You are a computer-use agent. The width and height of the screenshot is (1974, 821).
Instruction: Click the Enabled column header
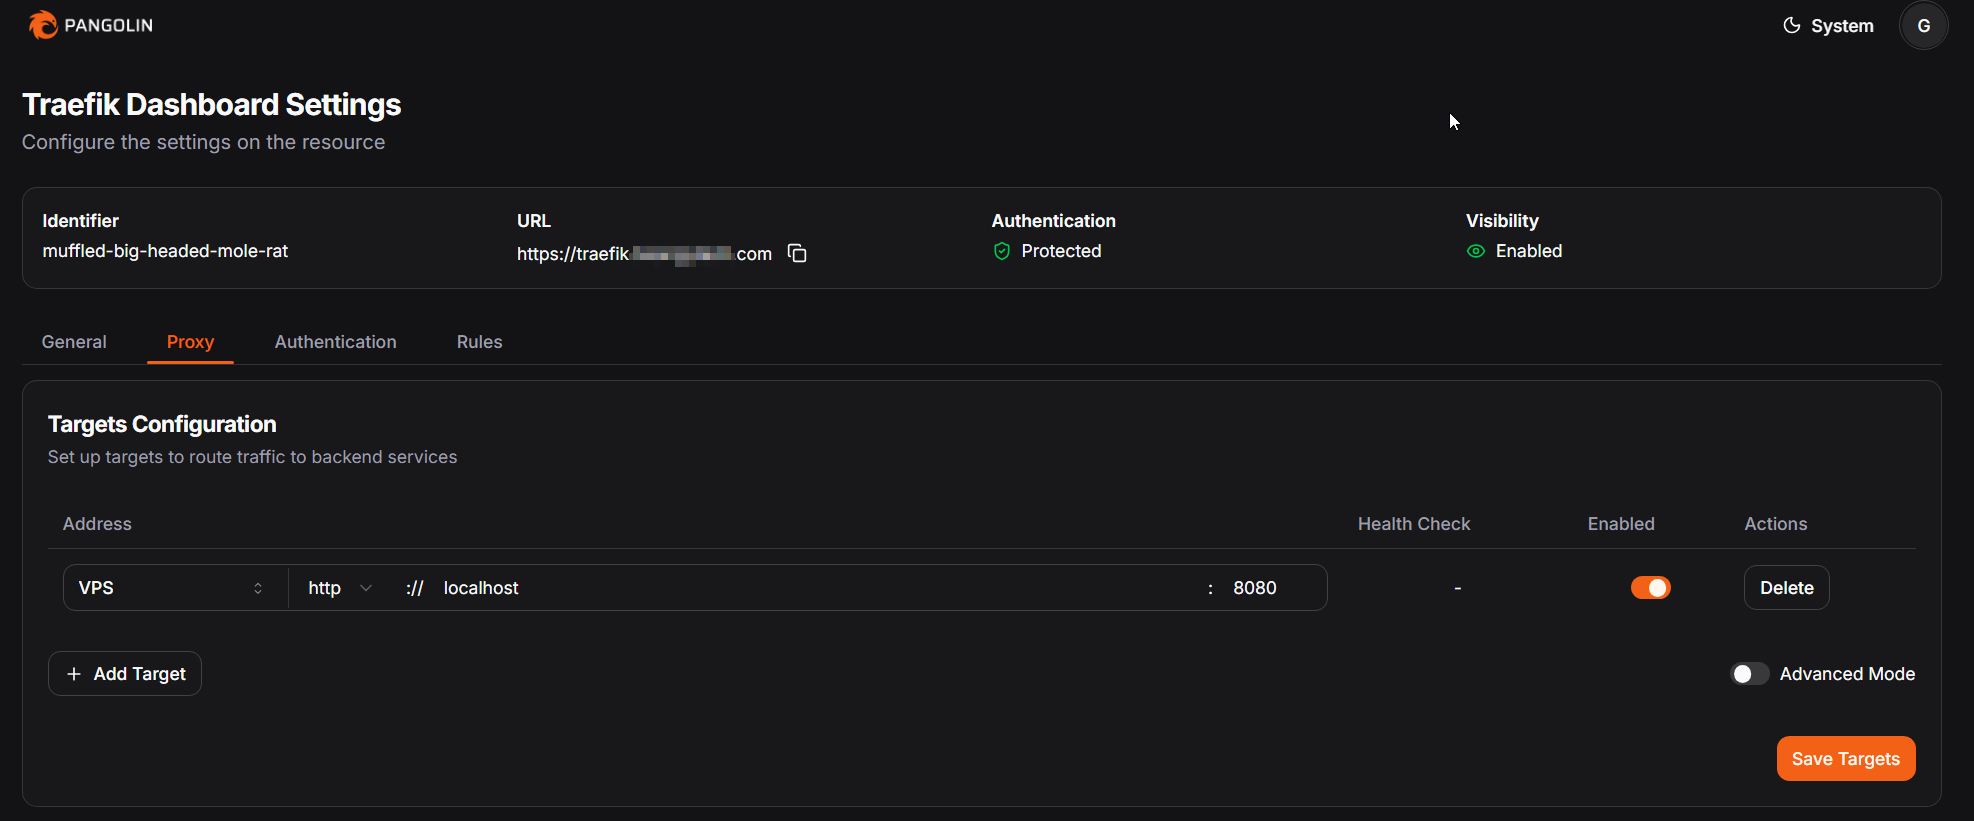pyautogui.click(x=1621, y=524)
